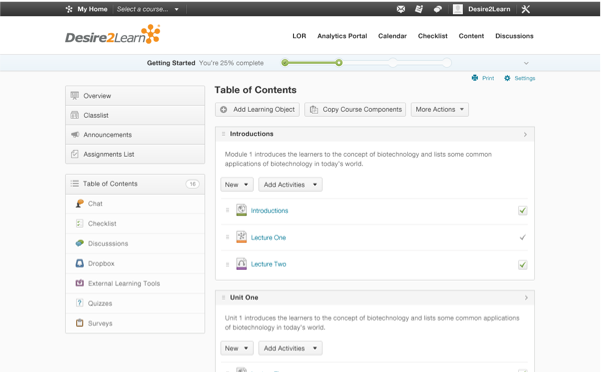Open the Discussions navigation item
This screenshot has width=602, height=372.
[x=514, y=36]
